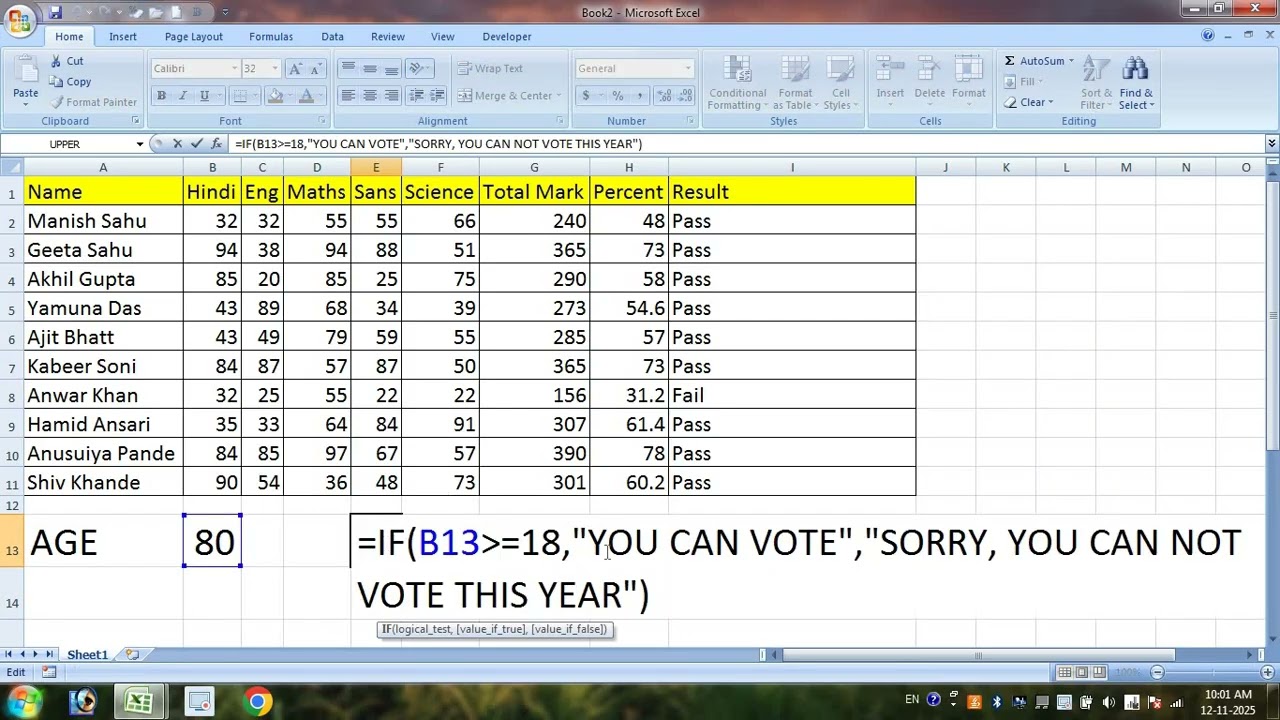Open the Clear eraser dropdown
1280x720 pixels.
(1028, 102)
